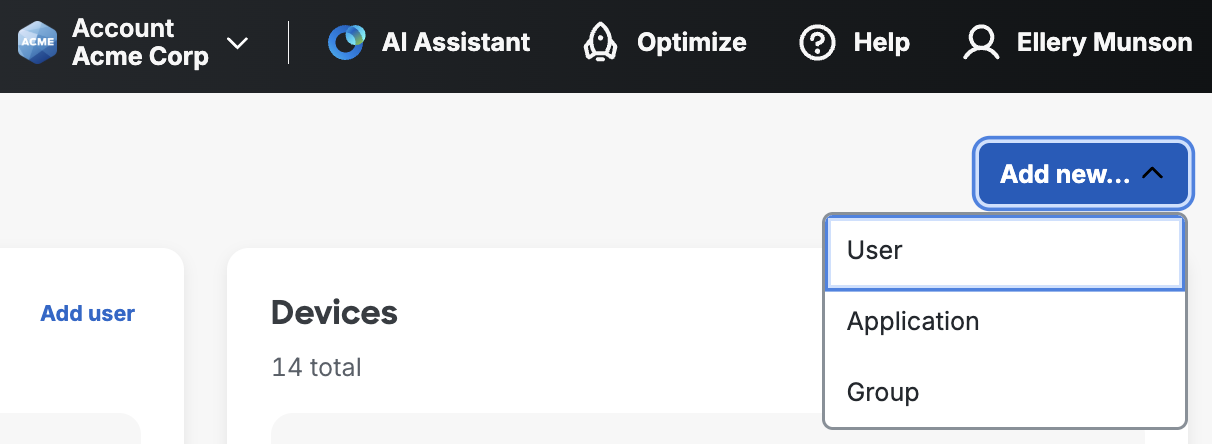Open the AI Assistant label
Screen dimensions: 1212x444
tap(456, 42)
